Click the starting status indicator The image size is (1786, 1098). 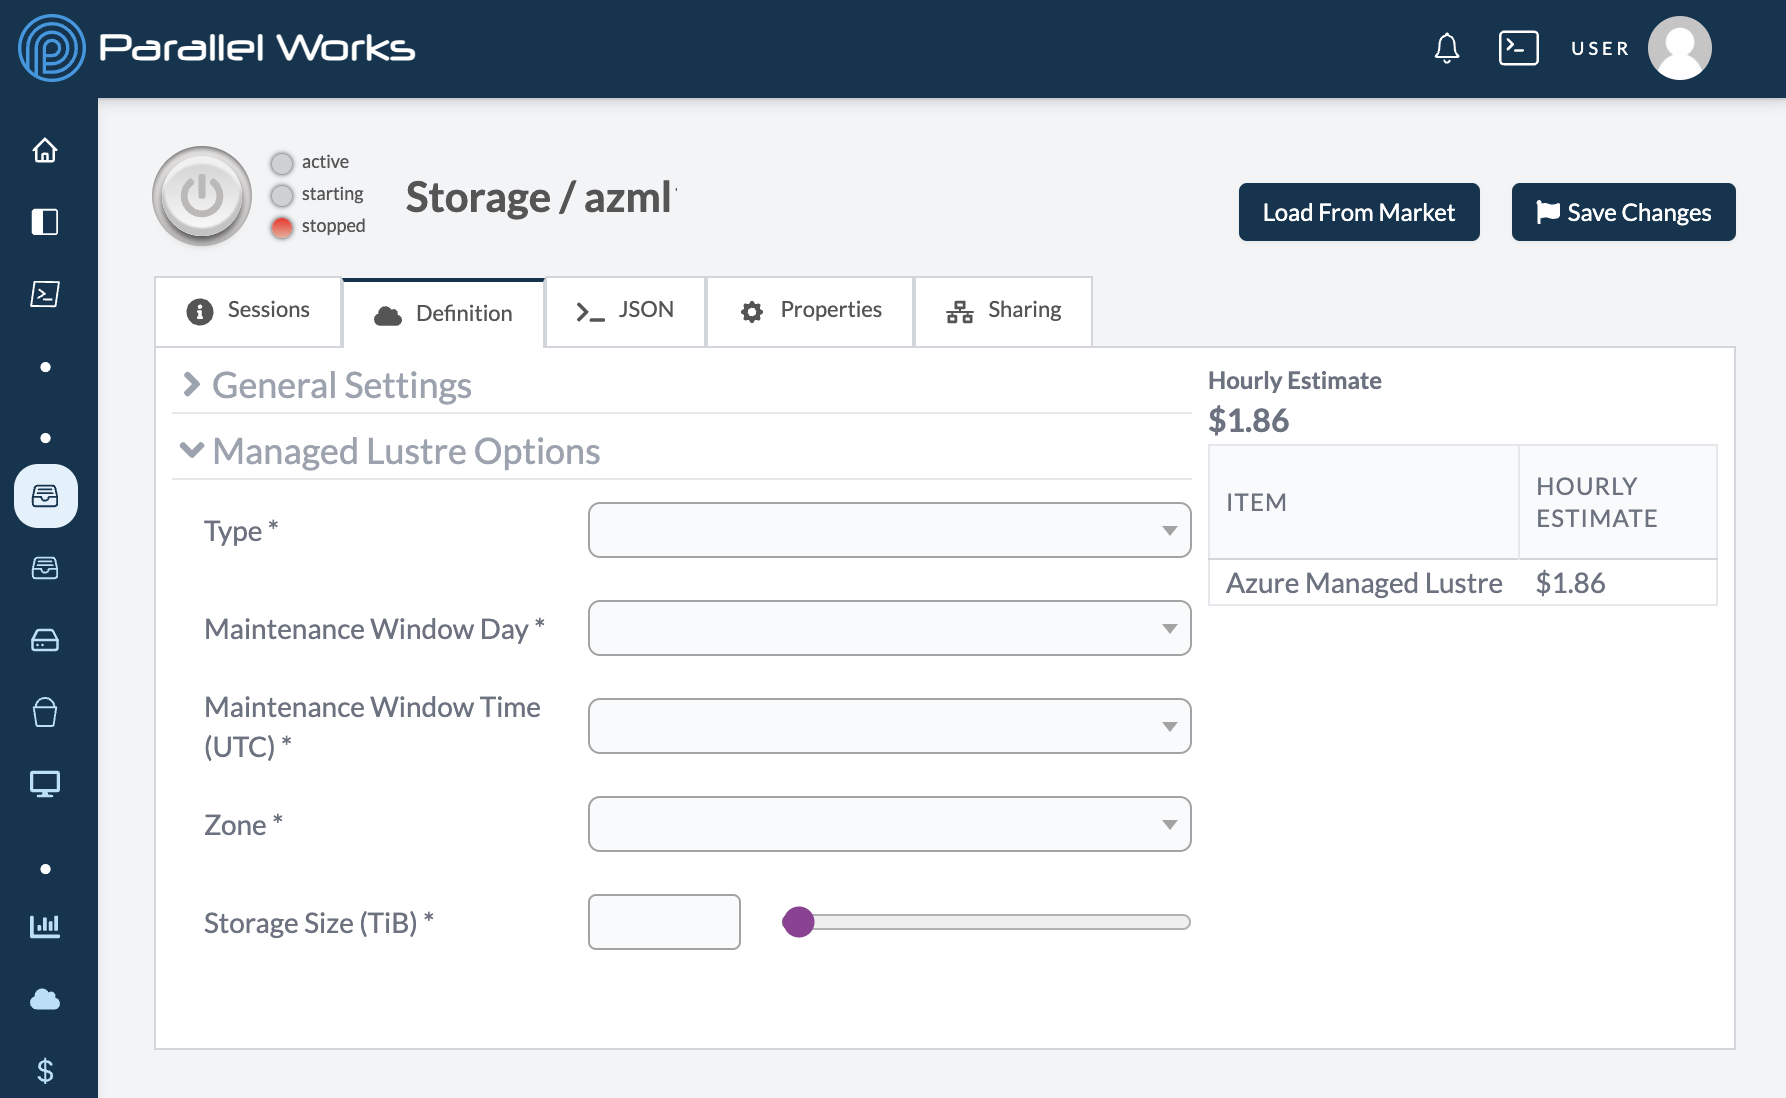pyautogui.click(x=282, y=195)
